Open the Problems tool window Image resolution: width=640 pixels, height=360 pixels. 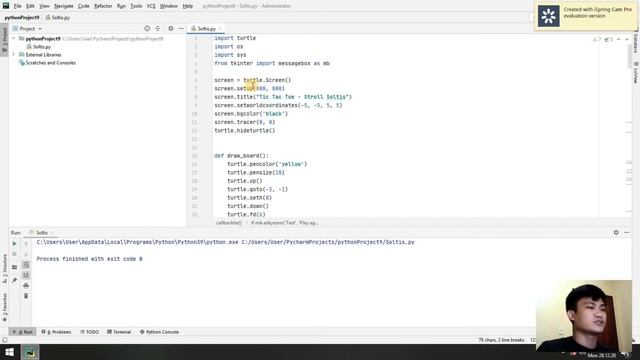click(56, 332)
